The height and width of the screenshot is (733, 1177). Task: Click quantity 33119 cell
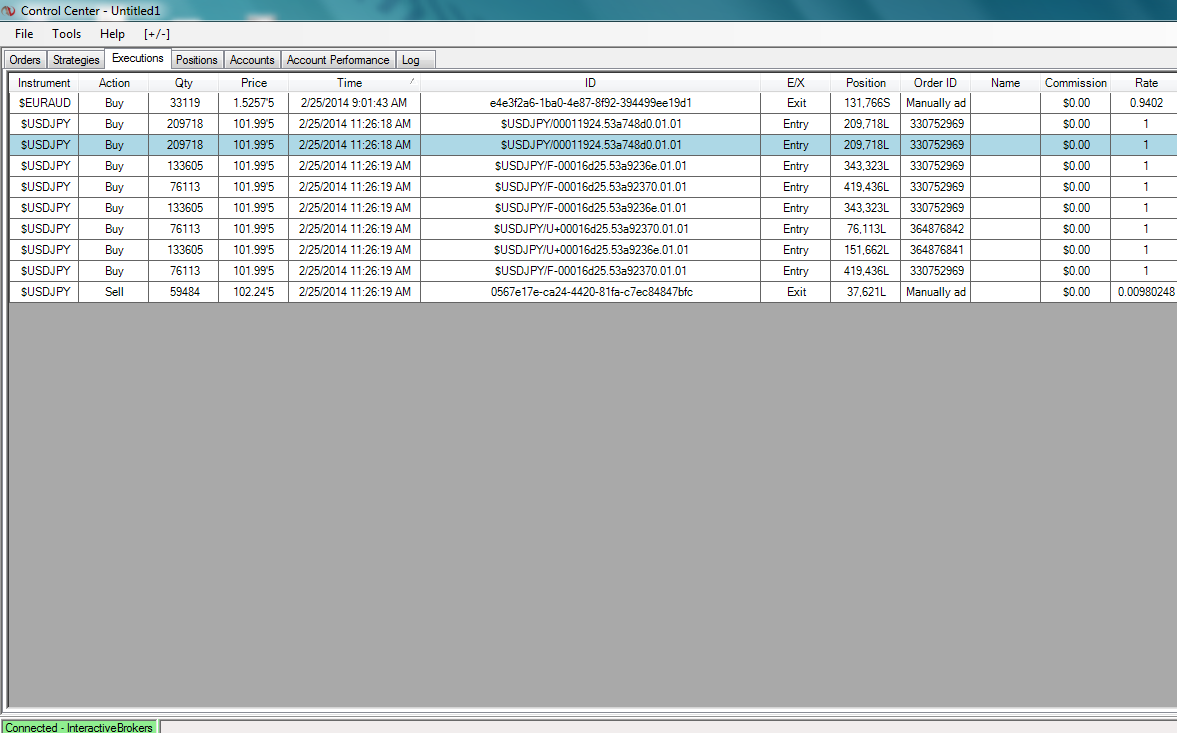pos(184,103)
